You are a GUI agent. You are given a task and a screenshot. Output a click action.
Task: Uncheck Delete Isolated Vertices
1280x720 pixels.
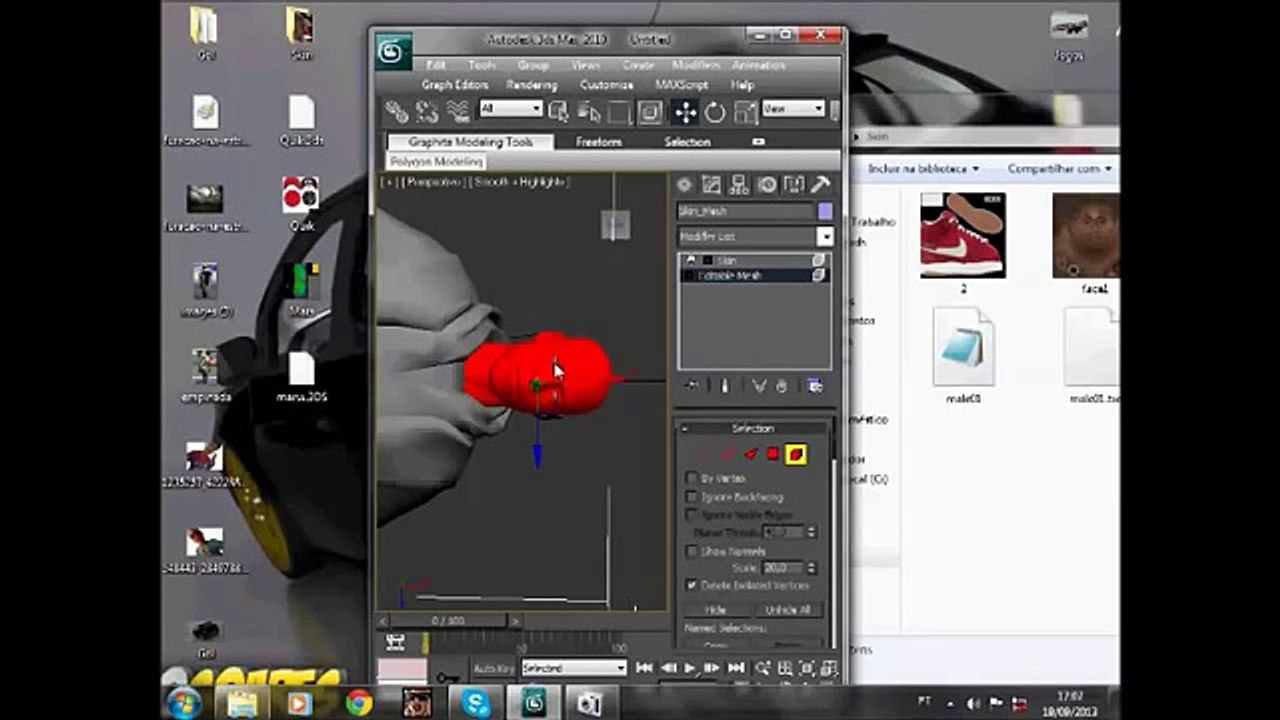click(692, 585)
